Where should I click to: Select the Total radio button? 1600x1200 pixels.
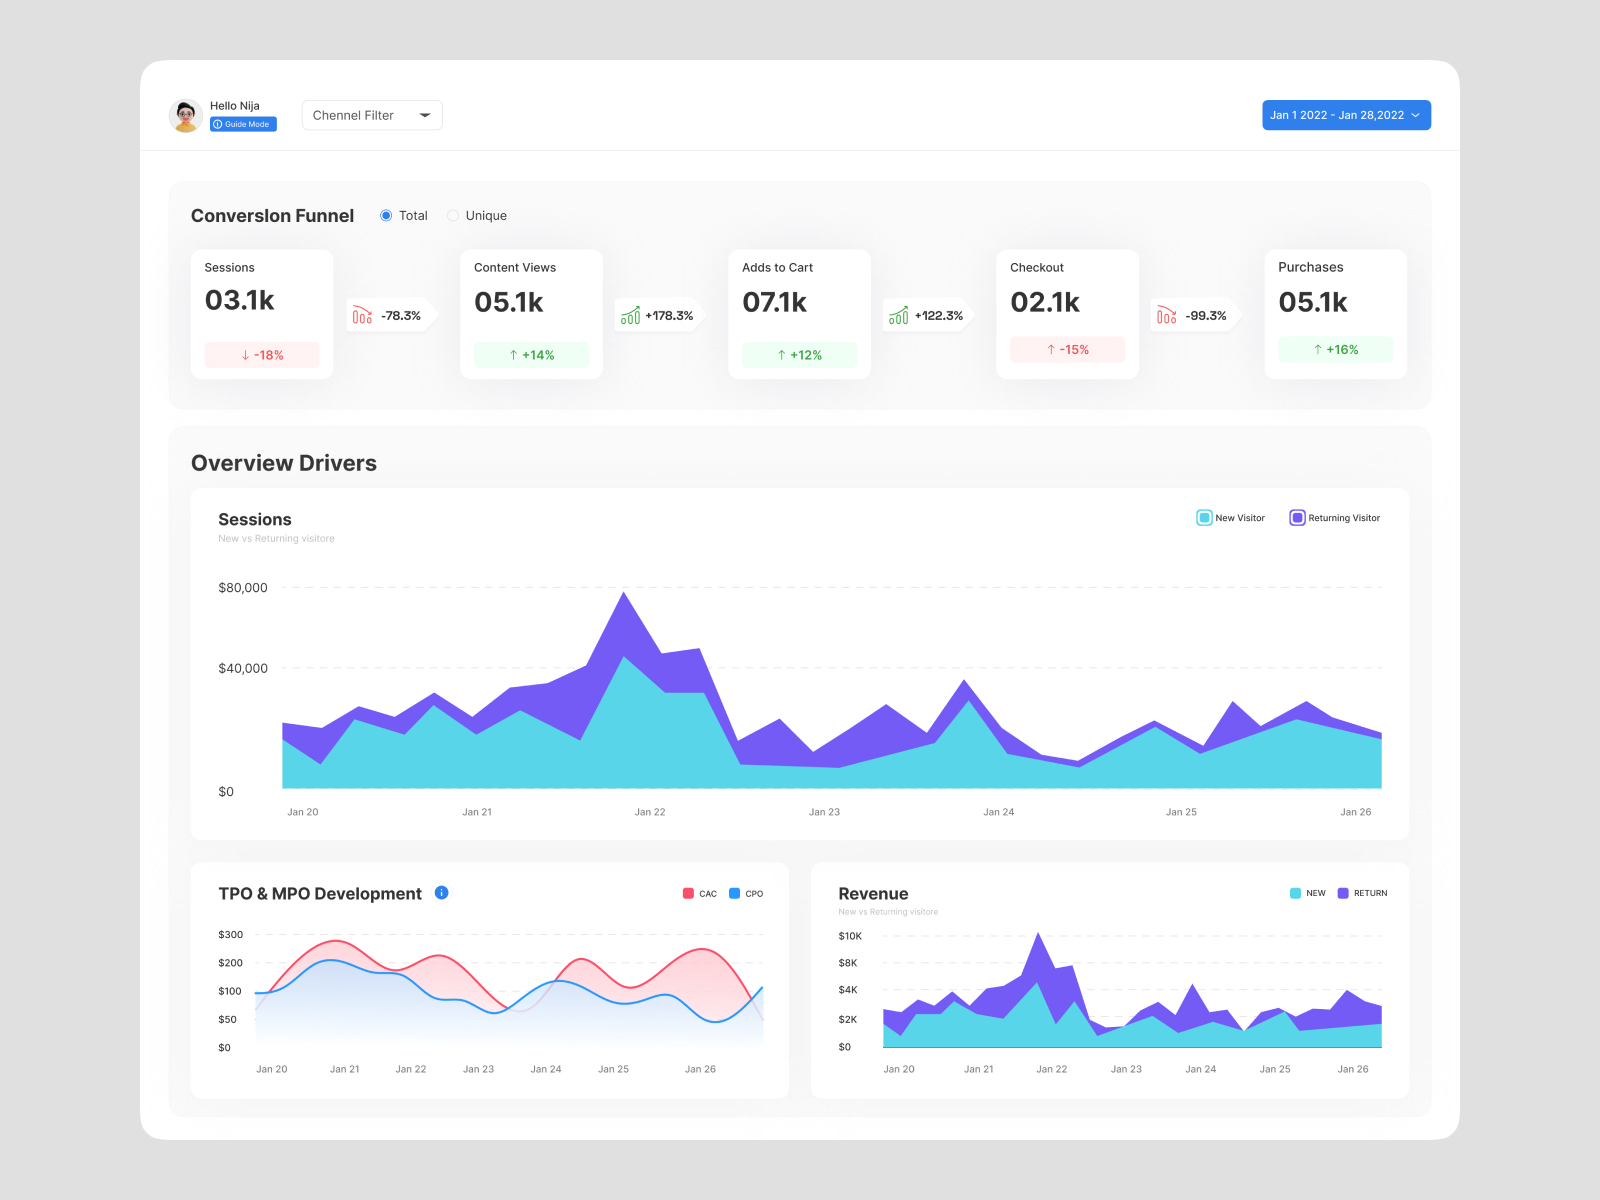[386, 215]
